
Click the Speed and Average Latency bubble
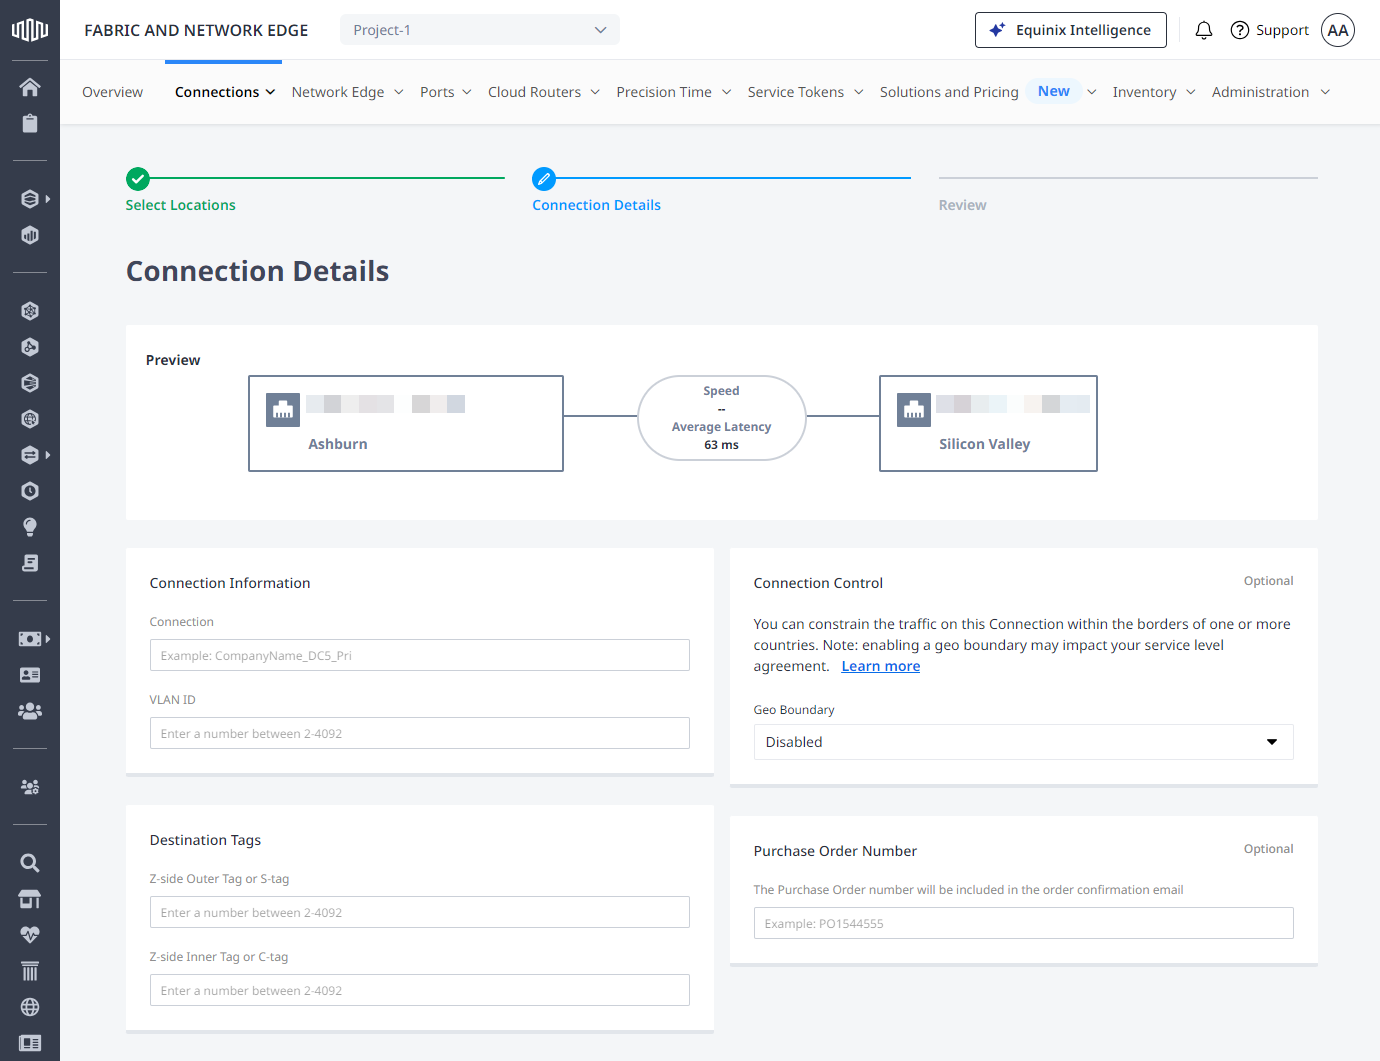coord(721,418)
